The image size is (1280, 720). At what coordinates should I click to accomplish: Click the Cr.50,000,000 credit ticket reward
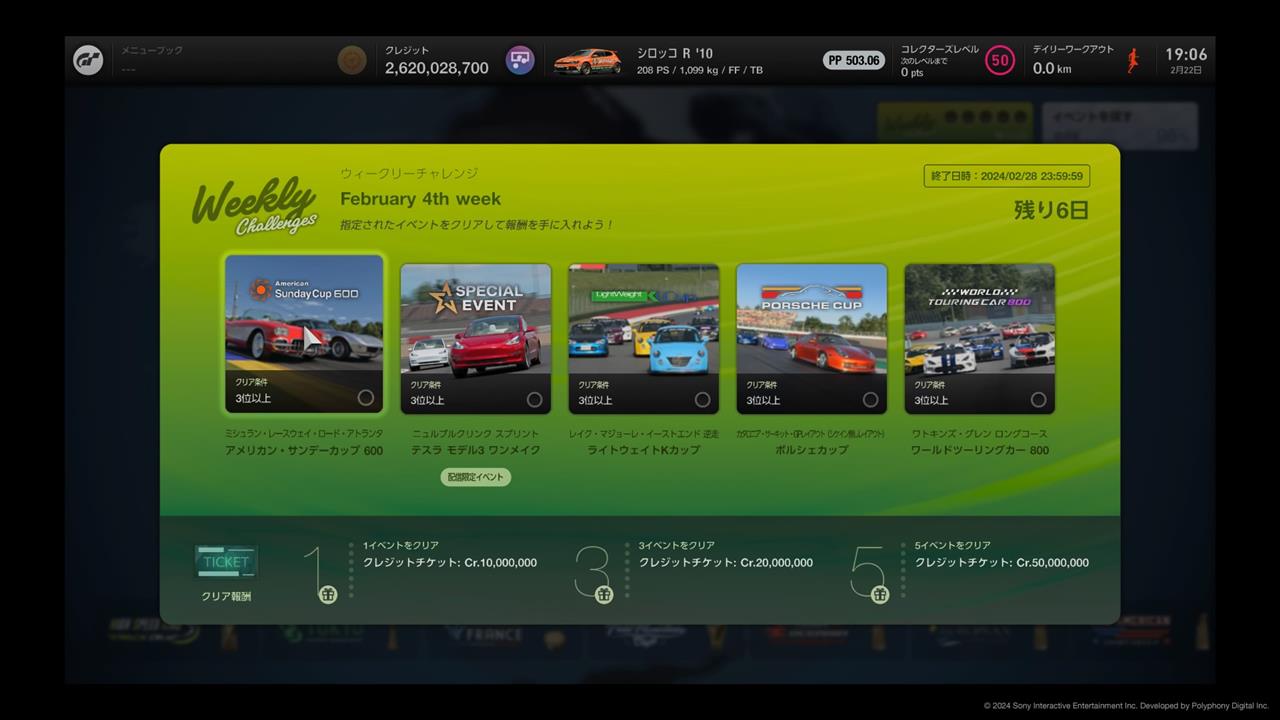(1002, 563)
